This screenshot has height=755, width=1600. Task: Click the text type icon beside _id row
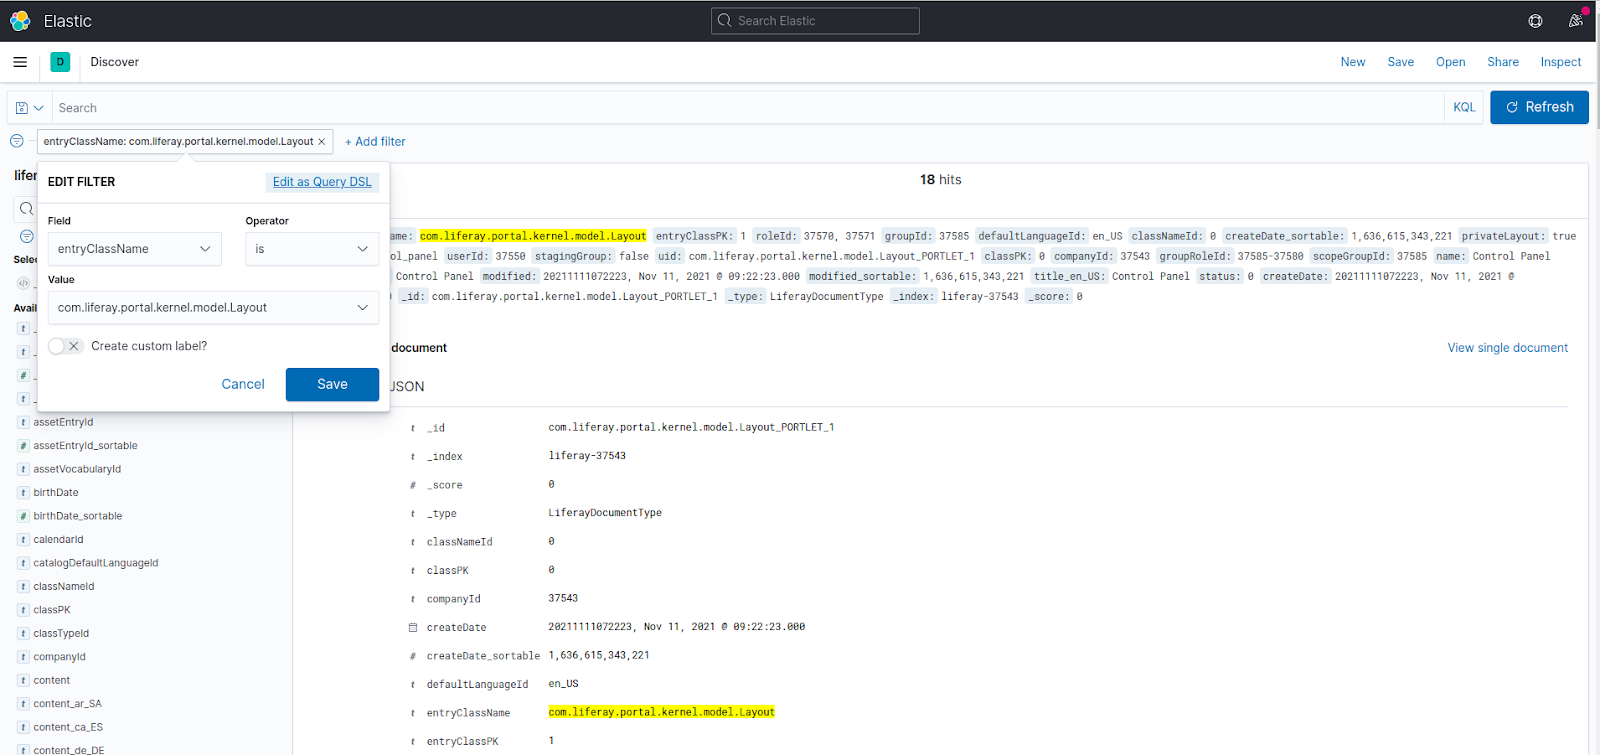coord(412,428)
